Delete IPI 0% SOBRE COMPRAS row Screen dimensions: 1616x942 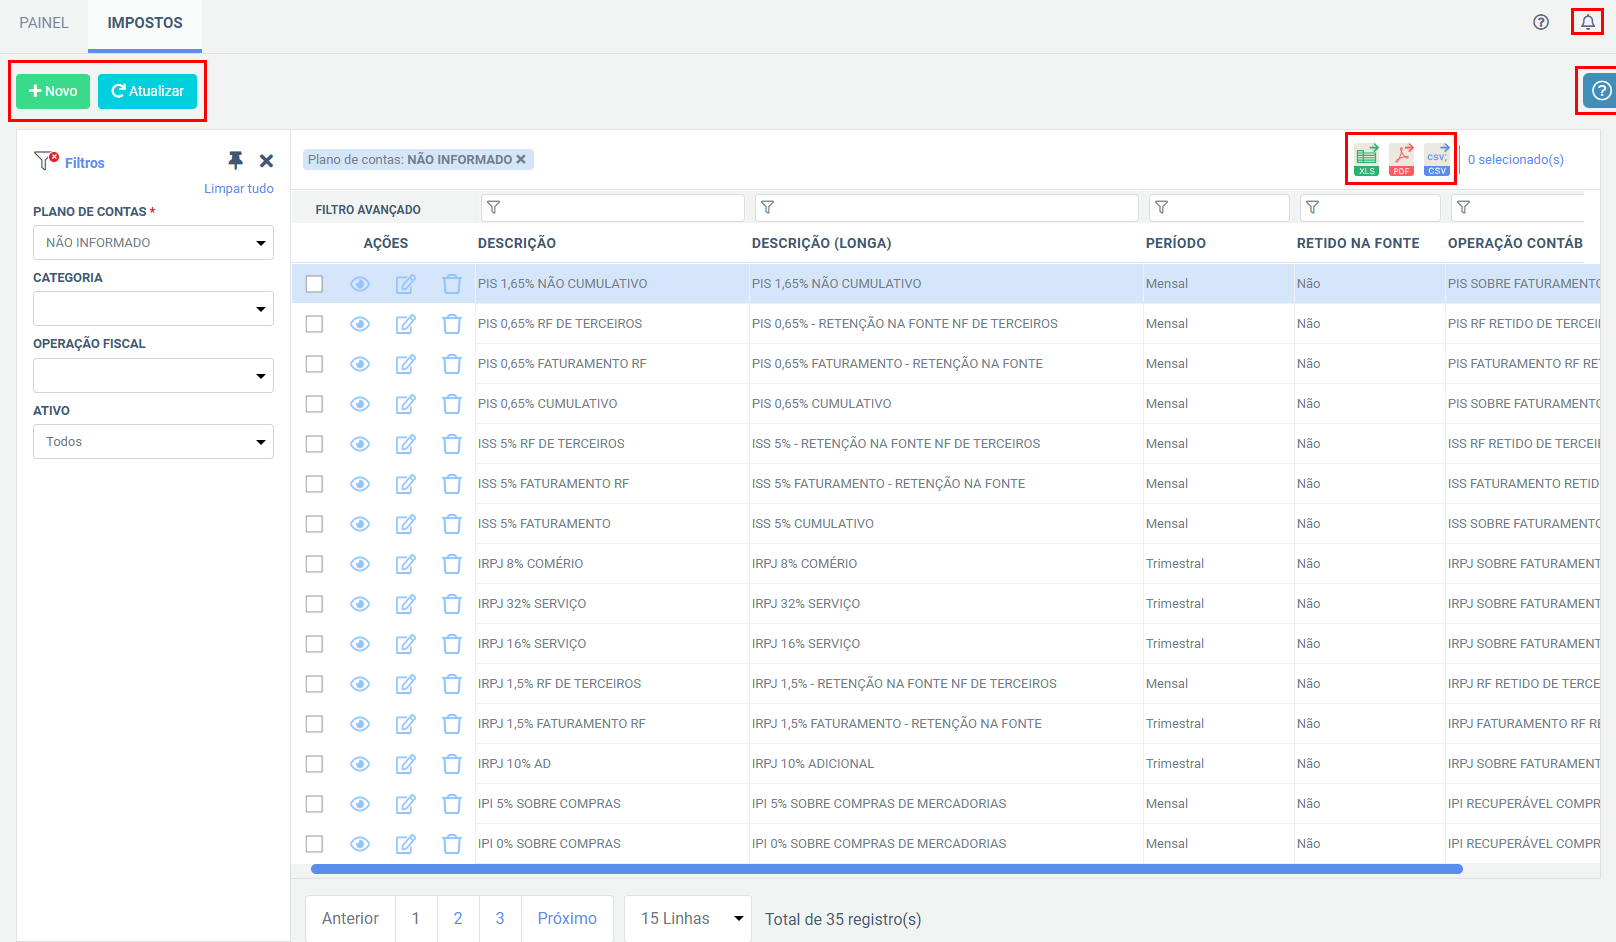click(452, 844)
